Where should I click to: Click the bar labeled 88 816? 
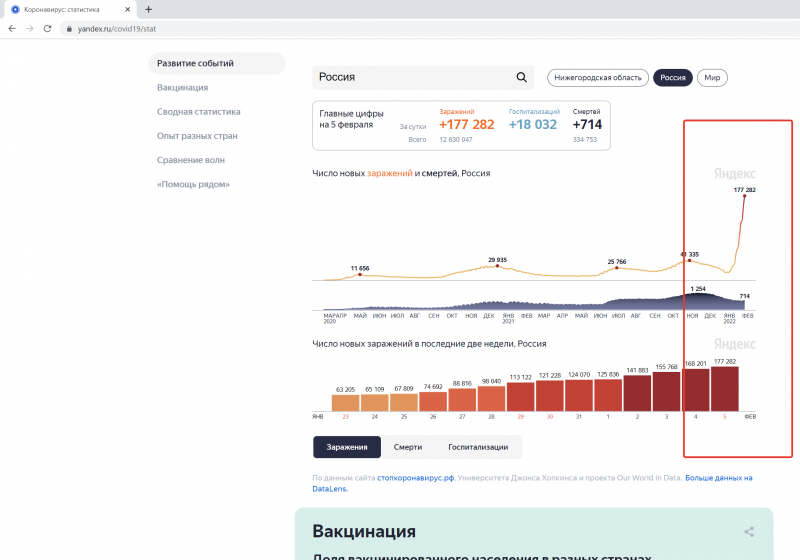coord(462,399)
